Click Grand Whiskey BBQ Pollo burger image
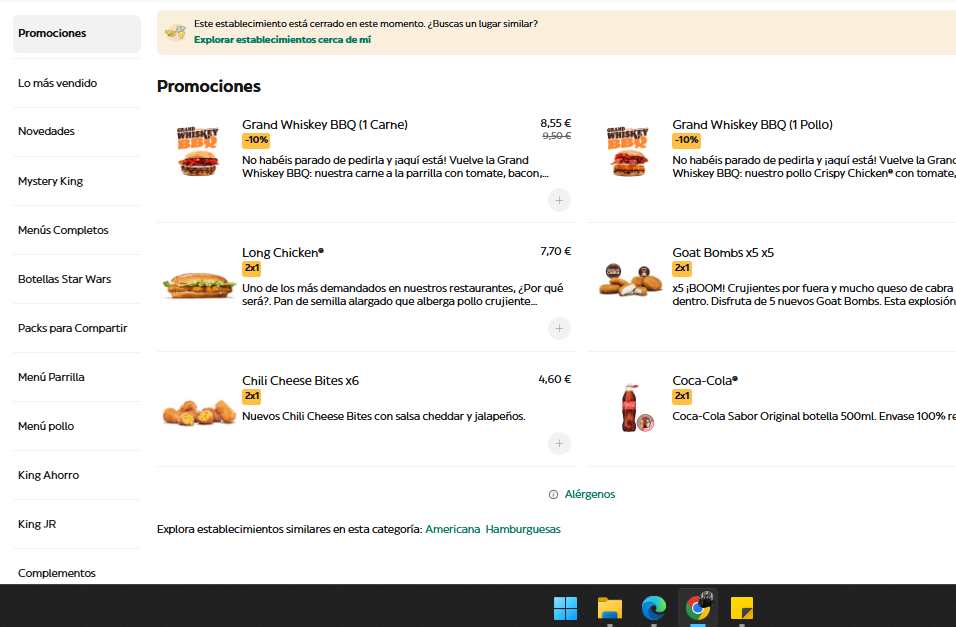This screenshot has height=627, width=956. click(628, 152)
